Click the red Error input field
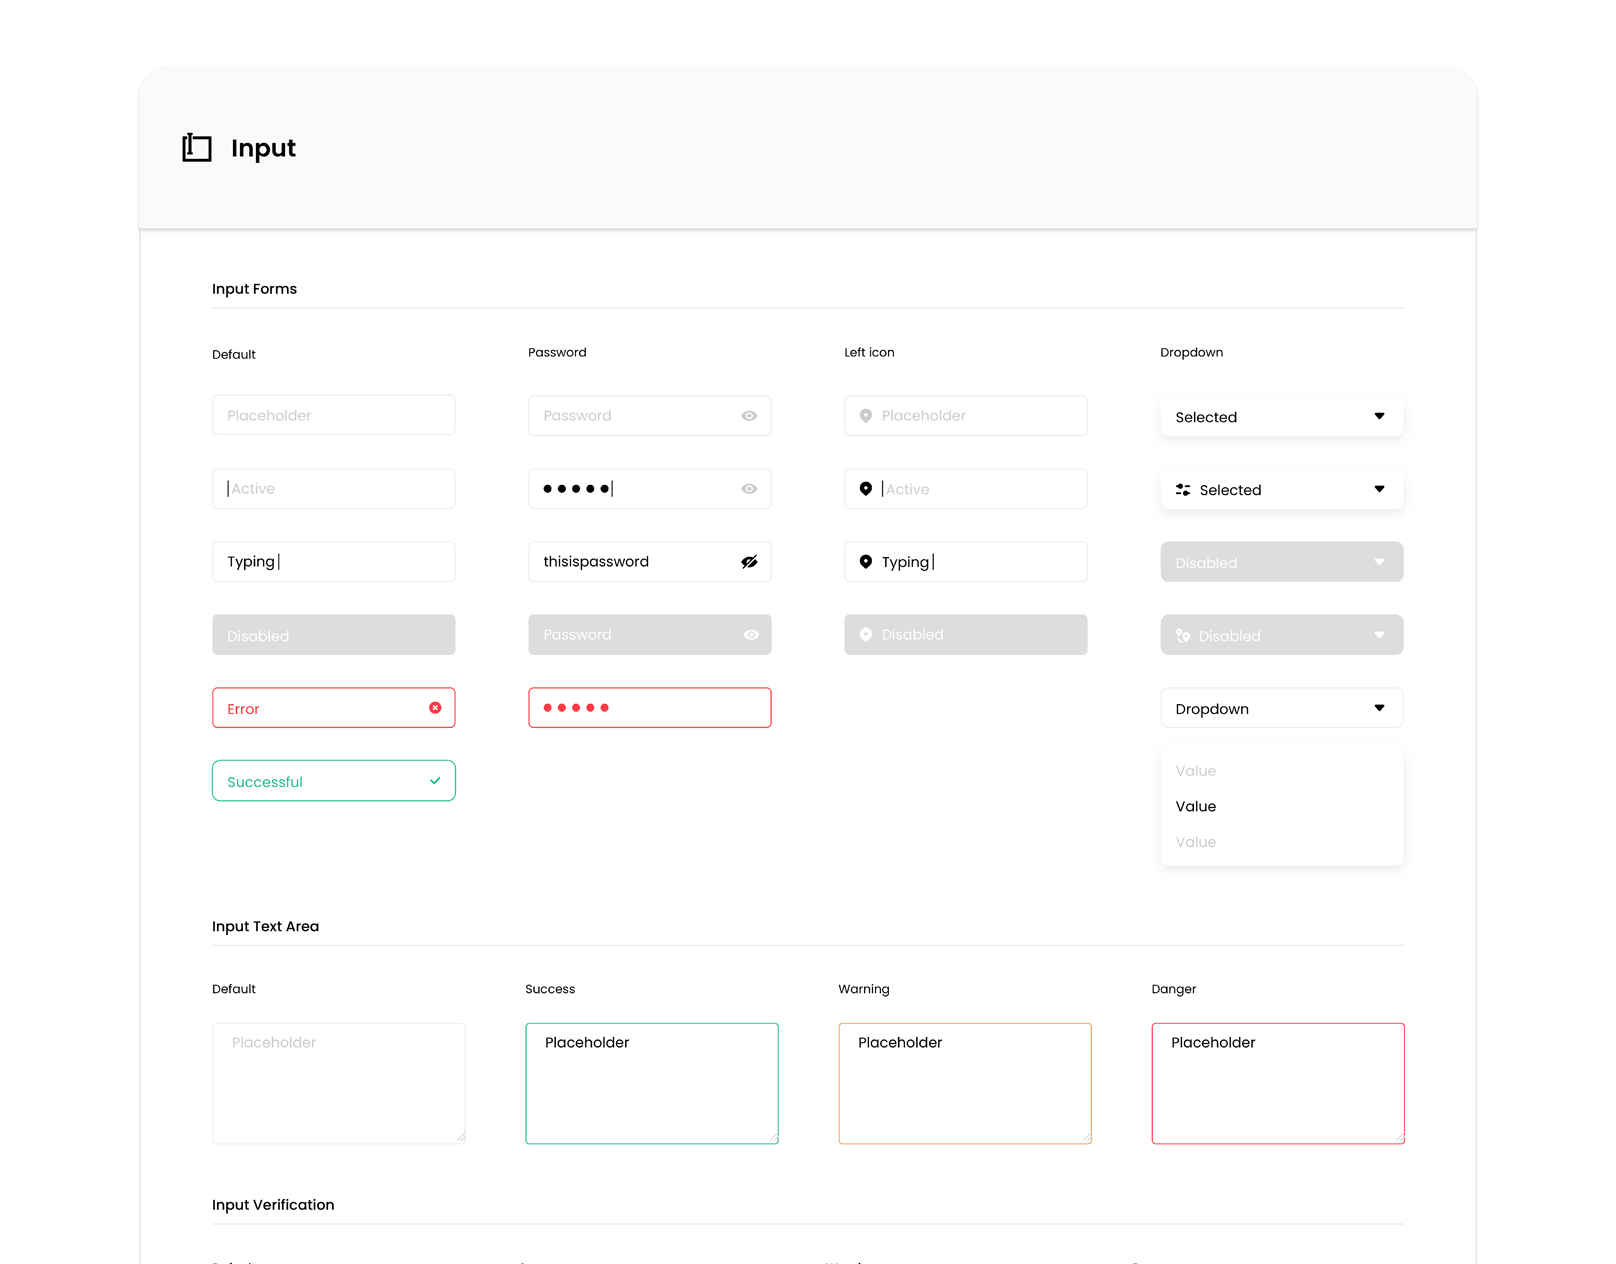Viewport: 1616px width, 1264px height. tap(334, 708)
